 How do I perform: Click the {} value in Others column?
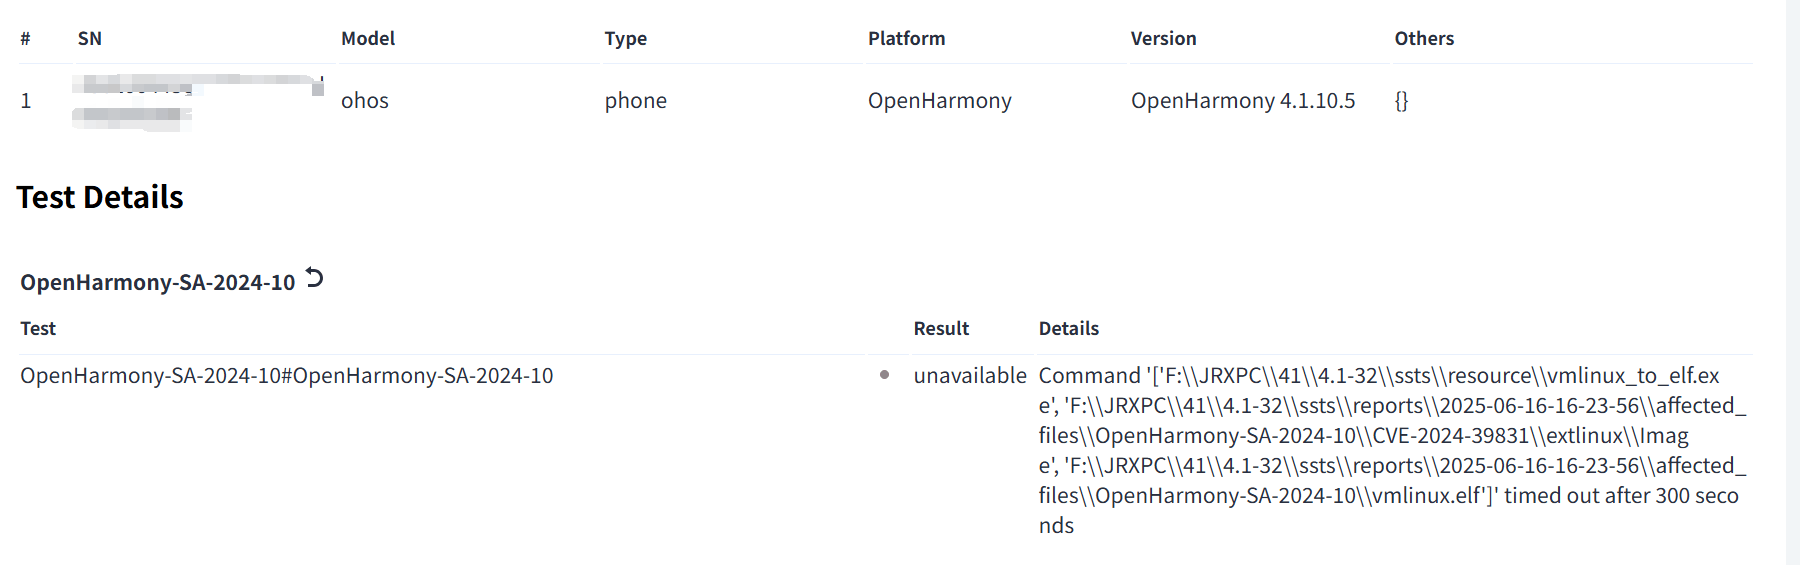[x=1401, y=100]
